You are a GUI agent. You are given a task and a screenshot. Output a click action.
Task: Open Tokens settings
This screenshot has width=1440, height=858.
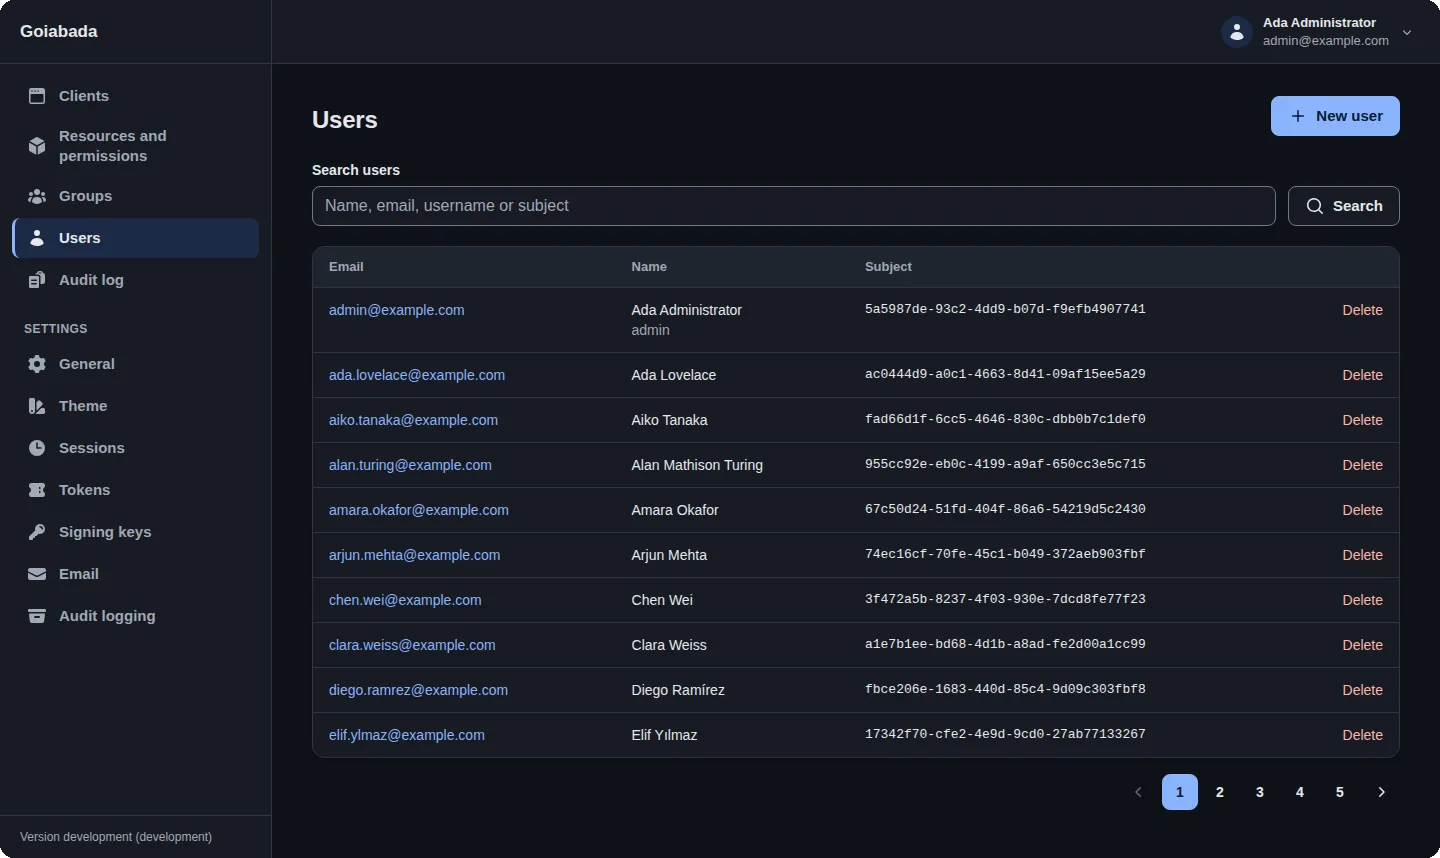coord(136,490)
